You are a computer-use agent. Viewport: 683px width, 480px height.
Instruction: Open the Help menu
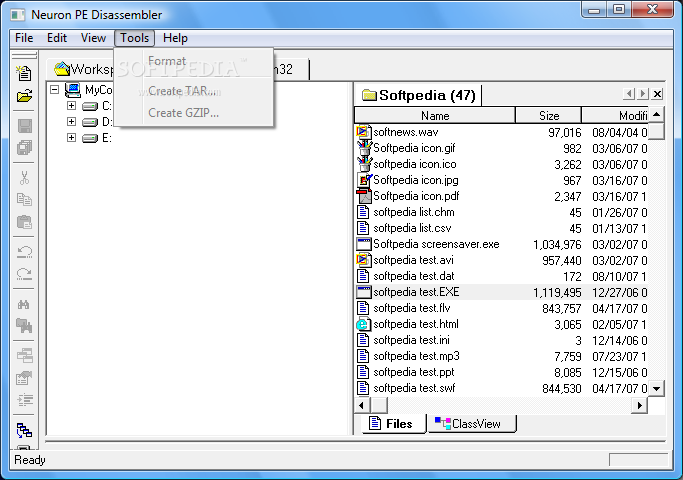175,38
